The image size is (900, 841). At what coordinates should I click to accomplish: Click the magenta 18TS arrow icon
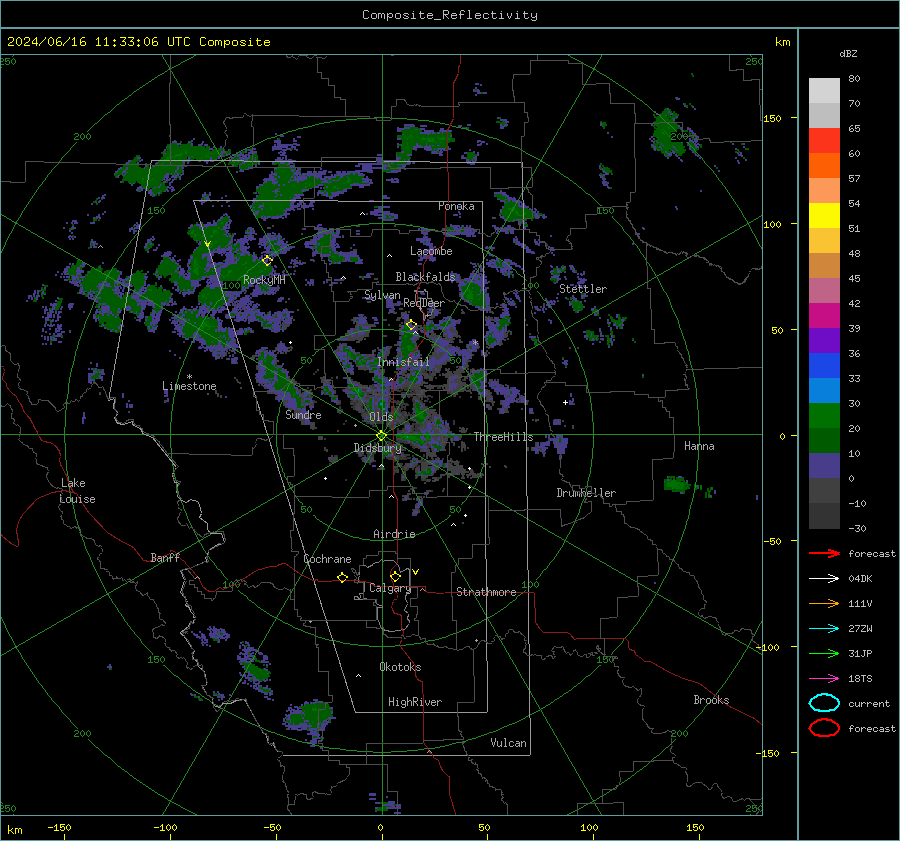(824, 679)
